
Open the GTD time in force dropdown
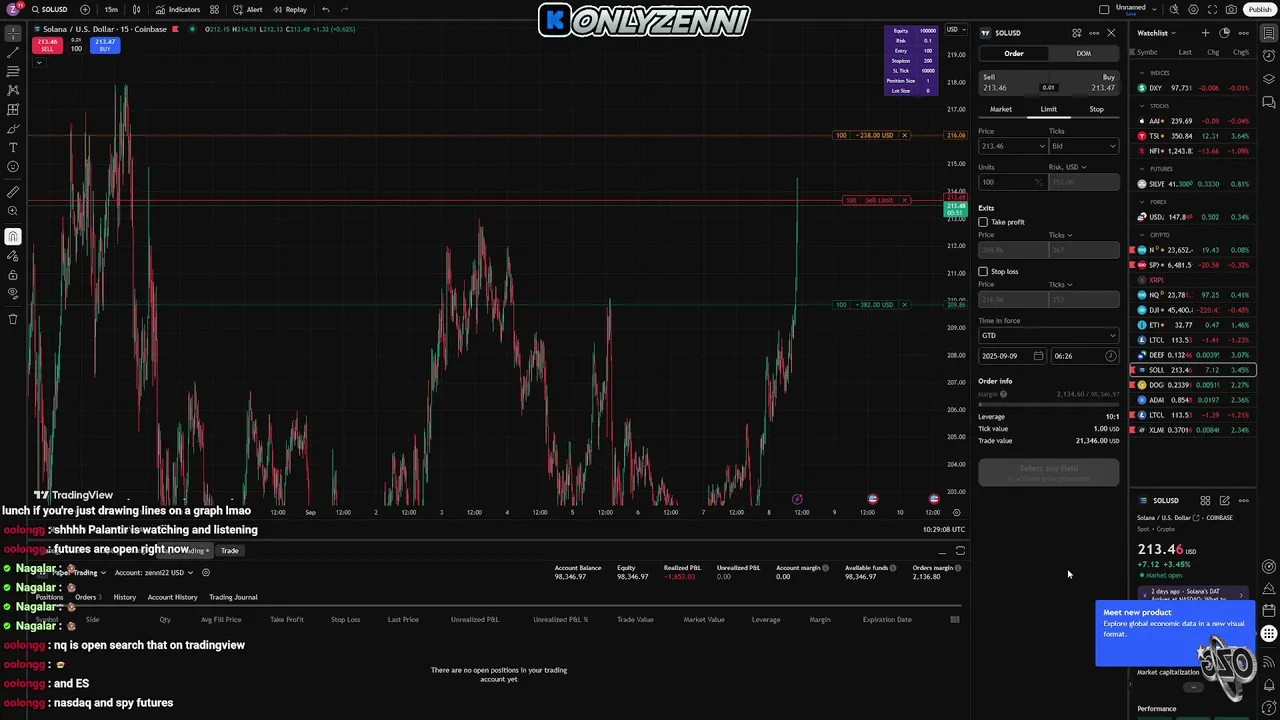coord(1048,335)
